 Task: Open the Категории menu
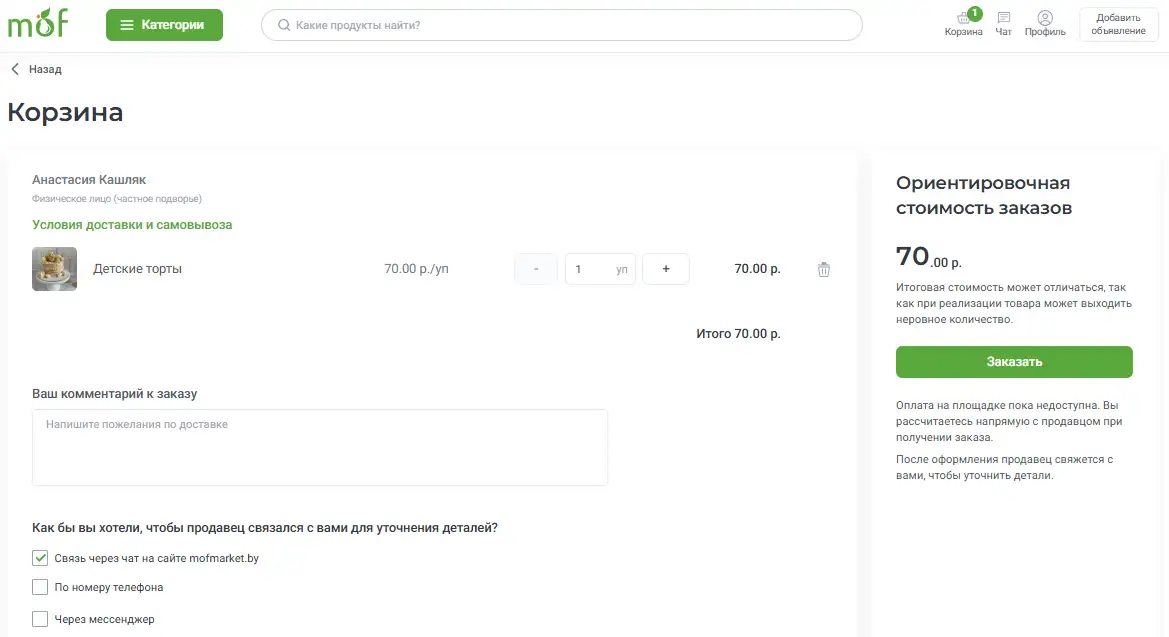pos(164,25)
